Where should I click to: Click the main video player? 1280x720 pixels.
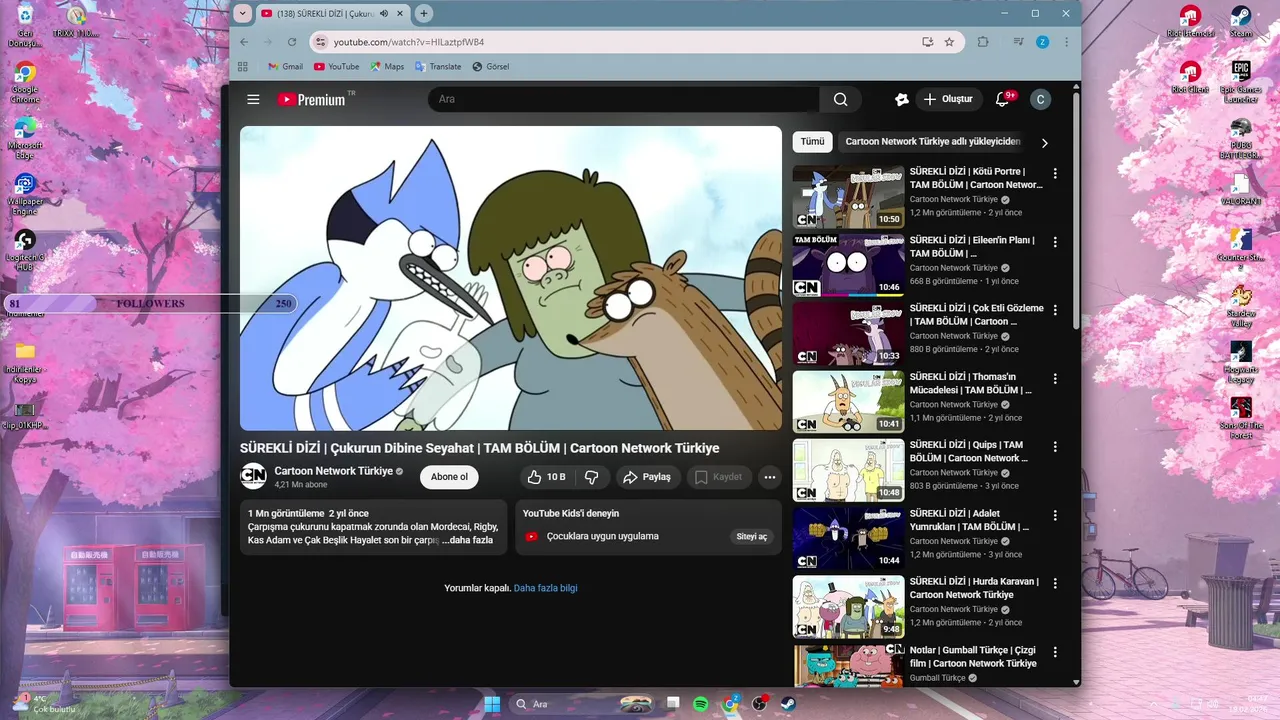511,278
